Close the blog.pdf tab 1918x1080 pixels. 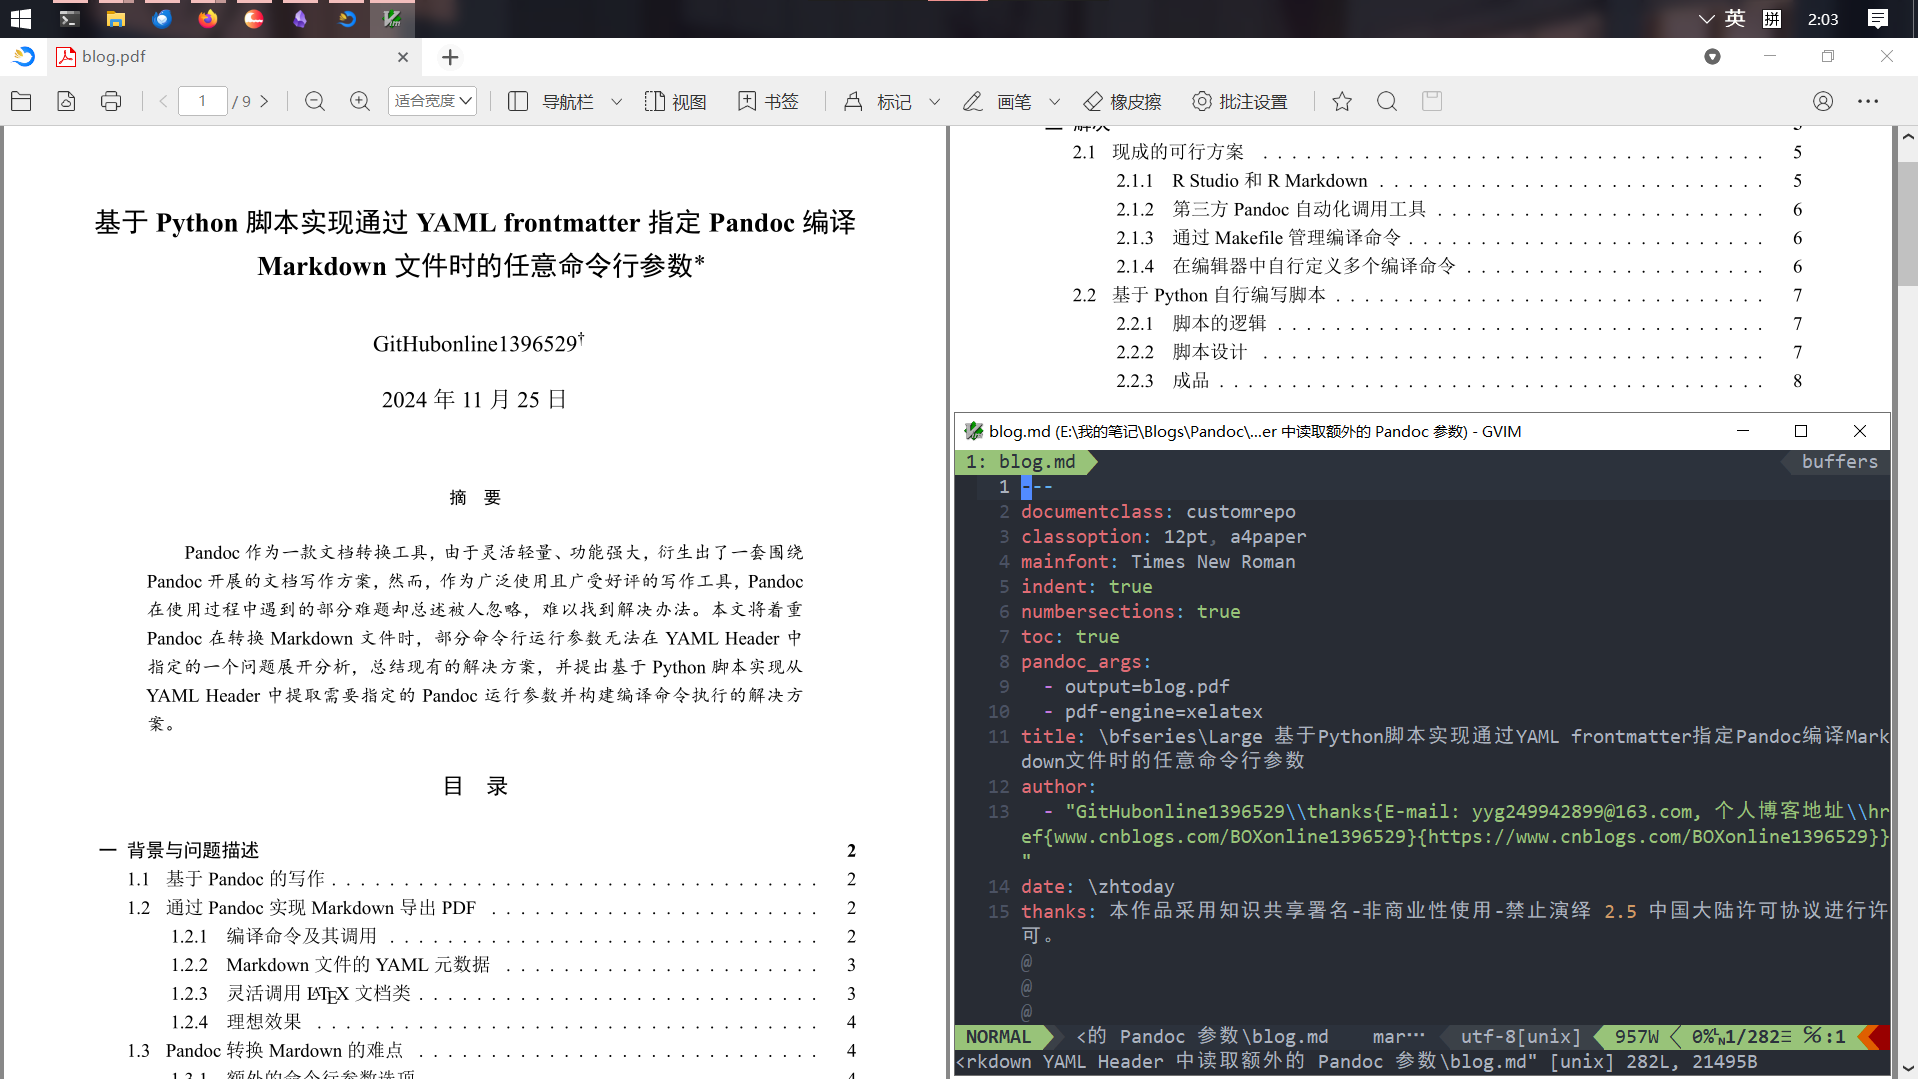pyautogui.click(x=402, y=57)
